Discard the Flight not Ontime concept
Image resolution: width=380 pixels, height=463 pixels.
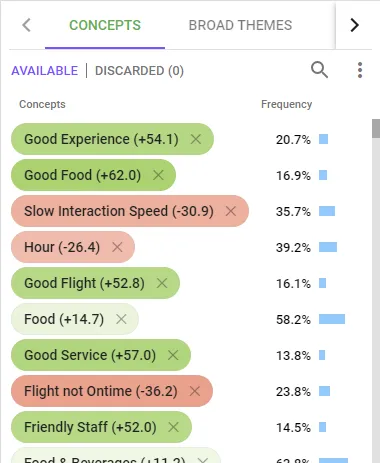click(195, 391)
